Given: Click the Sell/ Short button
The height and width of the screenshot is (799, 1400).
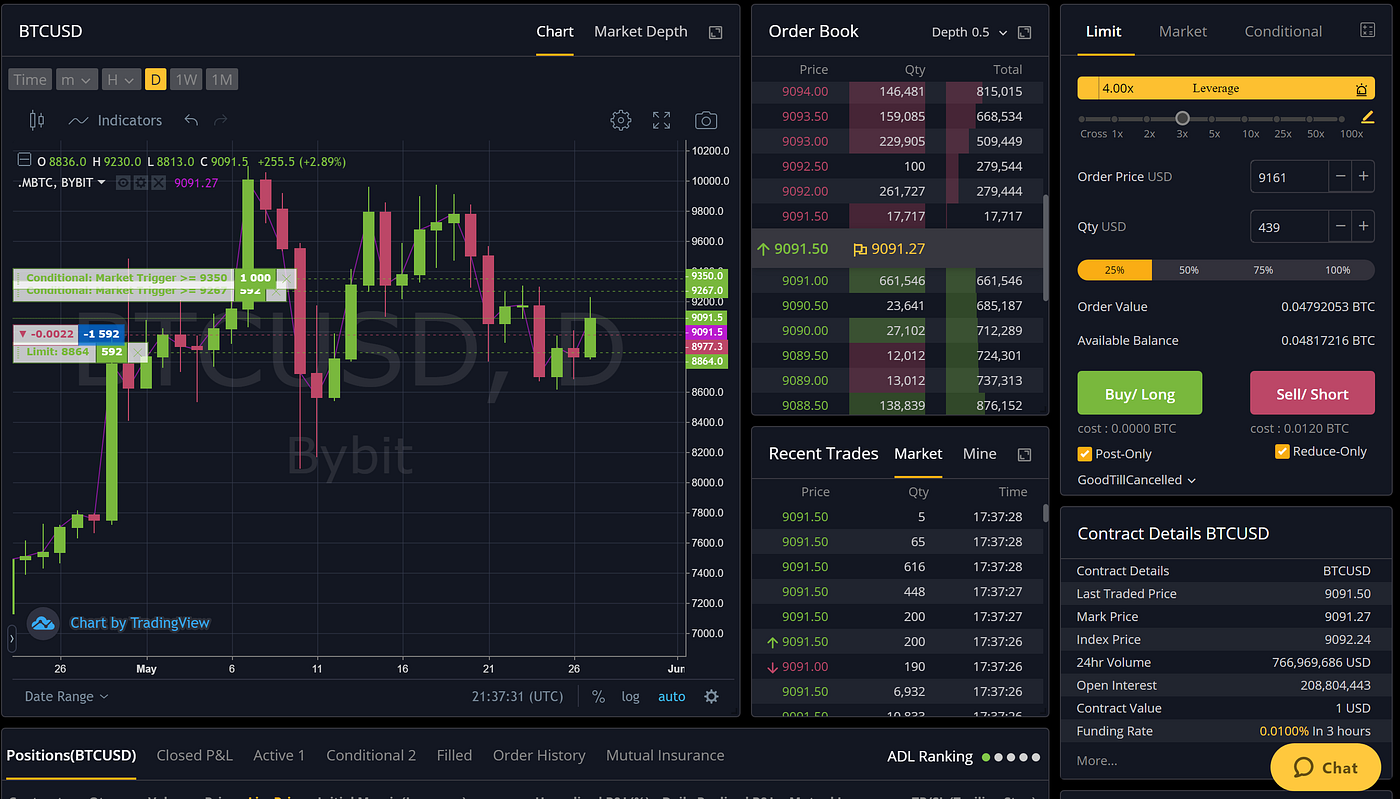Looking at the screenshot, I should (x=1312, y=394).
